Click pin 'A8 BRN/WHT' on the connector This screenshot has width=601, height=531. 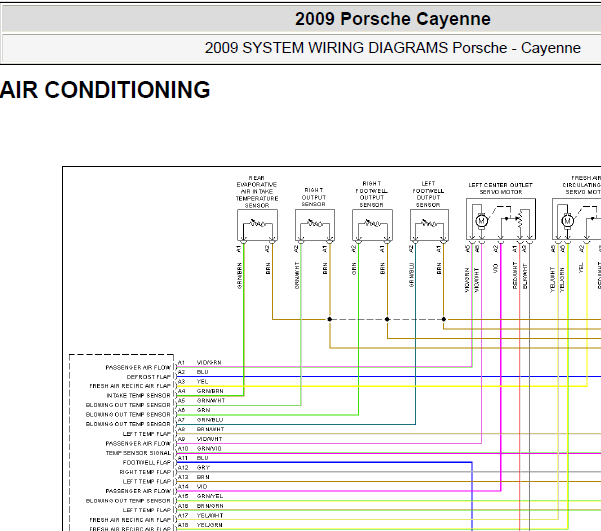click(201, 429)
